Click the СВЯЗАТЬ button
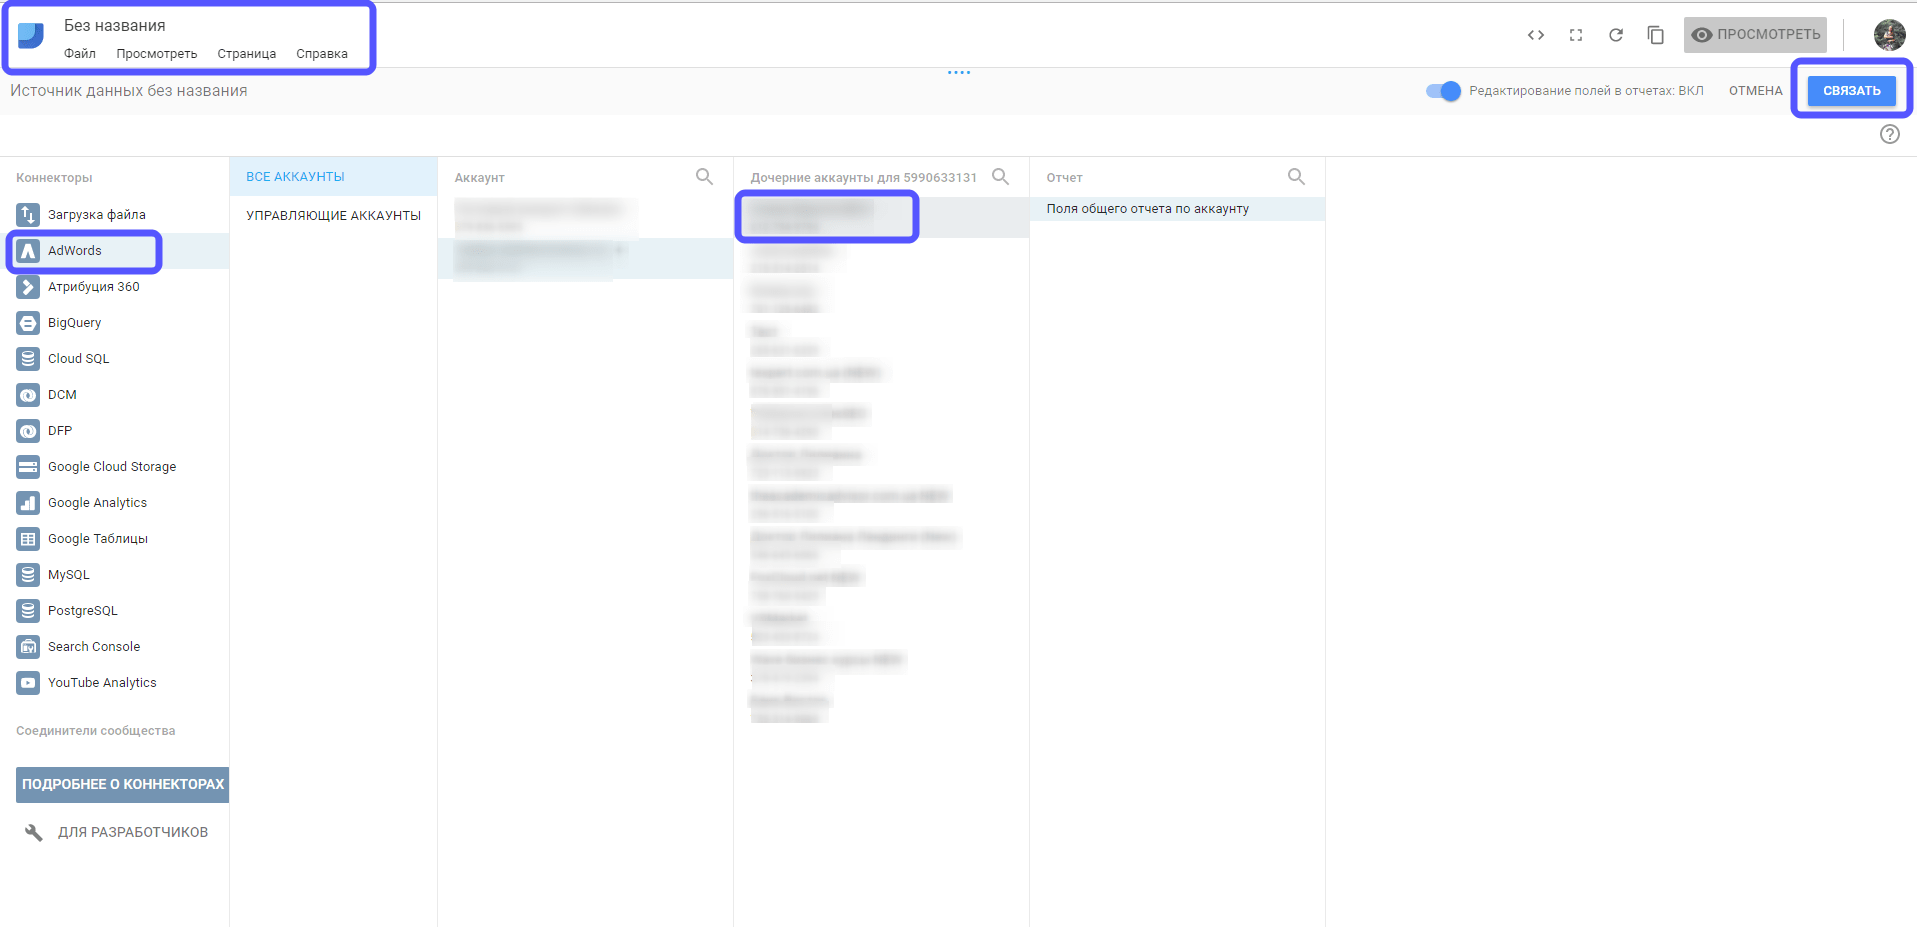1917x927 pixels. [x=1851, y=91]
